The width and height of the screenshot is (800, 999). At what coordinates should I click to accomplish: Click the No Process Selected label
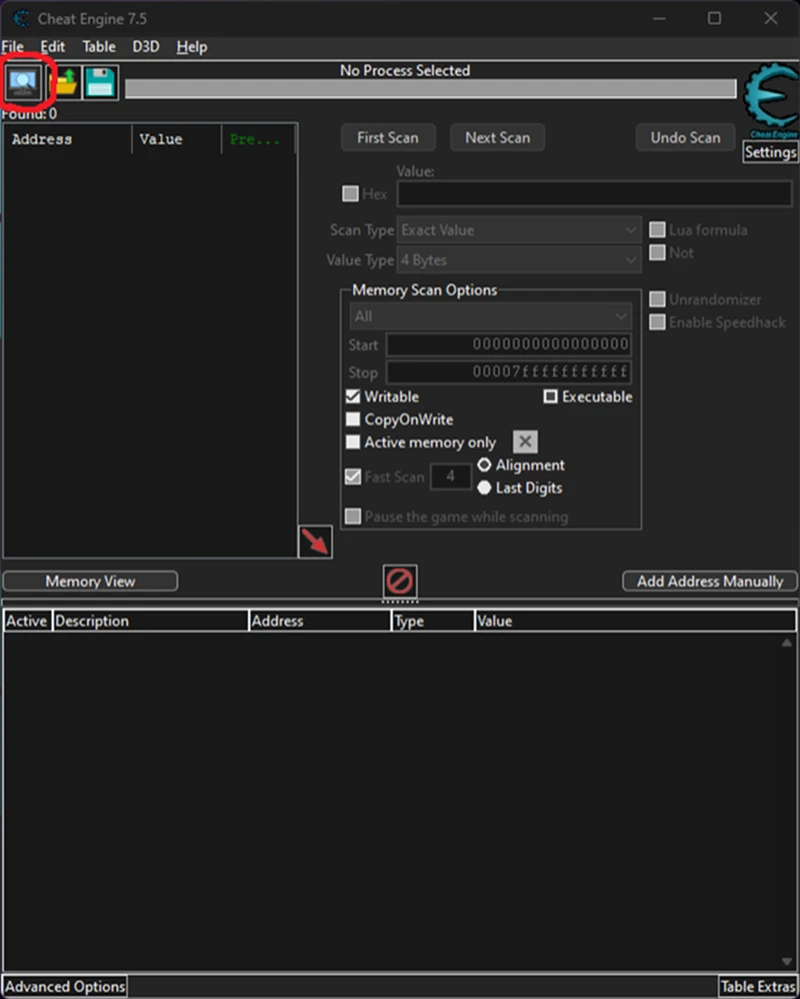405,70
